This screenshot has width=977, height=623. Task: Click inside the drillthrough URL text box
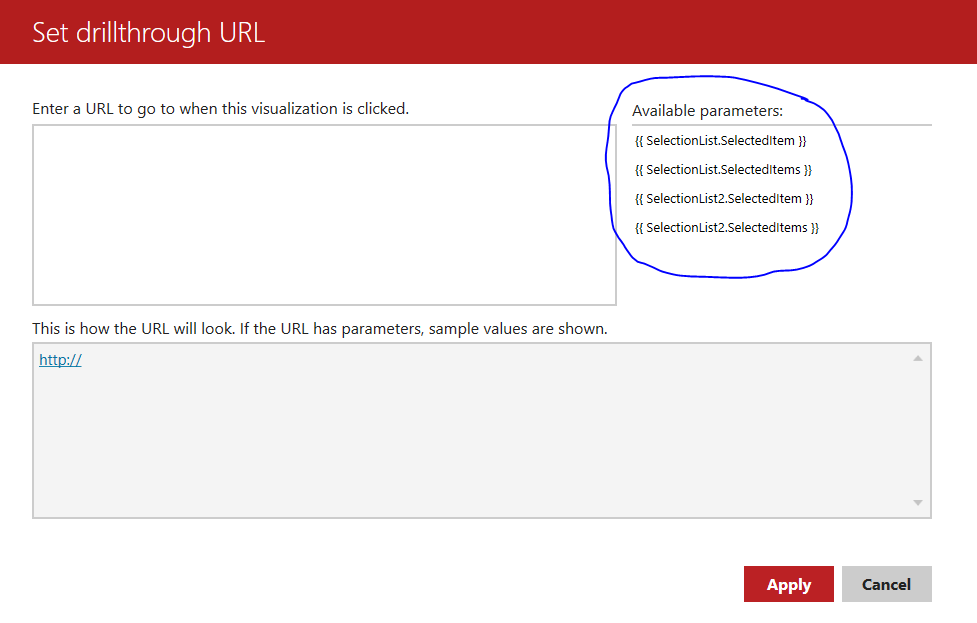[x=324, y=214]
